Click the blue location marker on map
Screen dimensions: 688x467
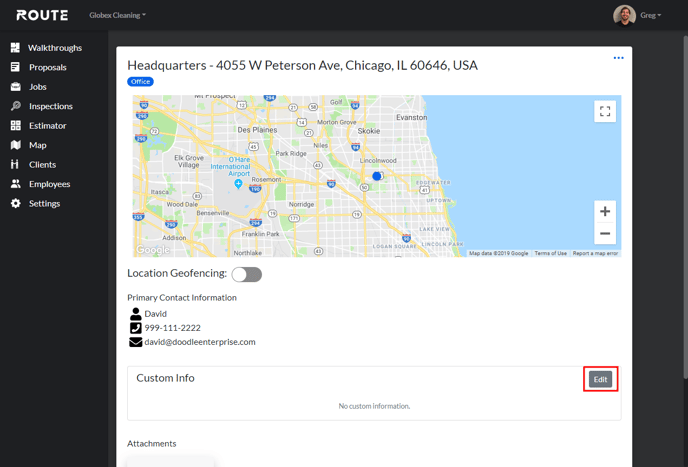pyautogui.click(x=376, y=176)
